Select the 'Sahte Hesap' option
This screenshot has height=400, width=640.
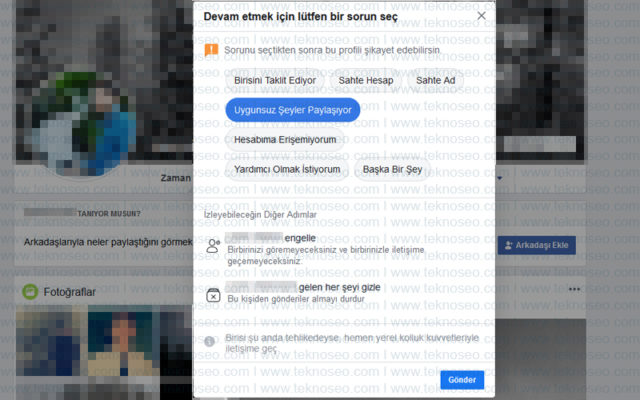pos(366,80)
